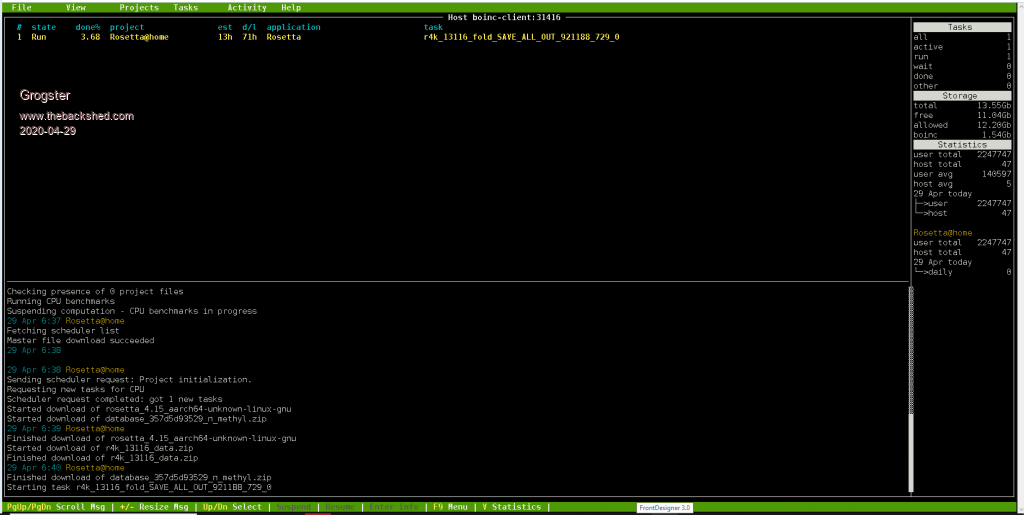Click the Statistics header in the side panel
The image size is (1024, 515).
click(x=962, y=144)
